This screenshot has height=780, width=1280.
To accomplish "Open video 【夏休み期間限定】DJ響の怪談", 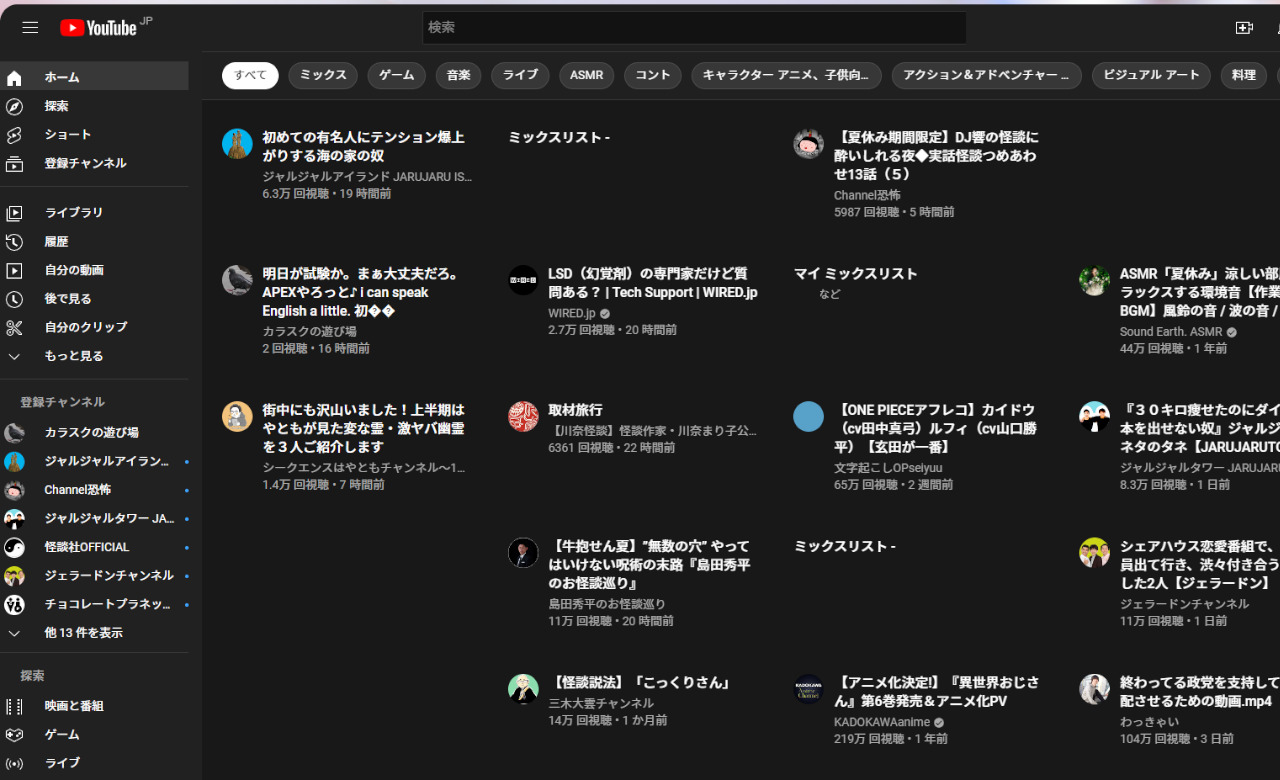I will click(x=936, y=155).
